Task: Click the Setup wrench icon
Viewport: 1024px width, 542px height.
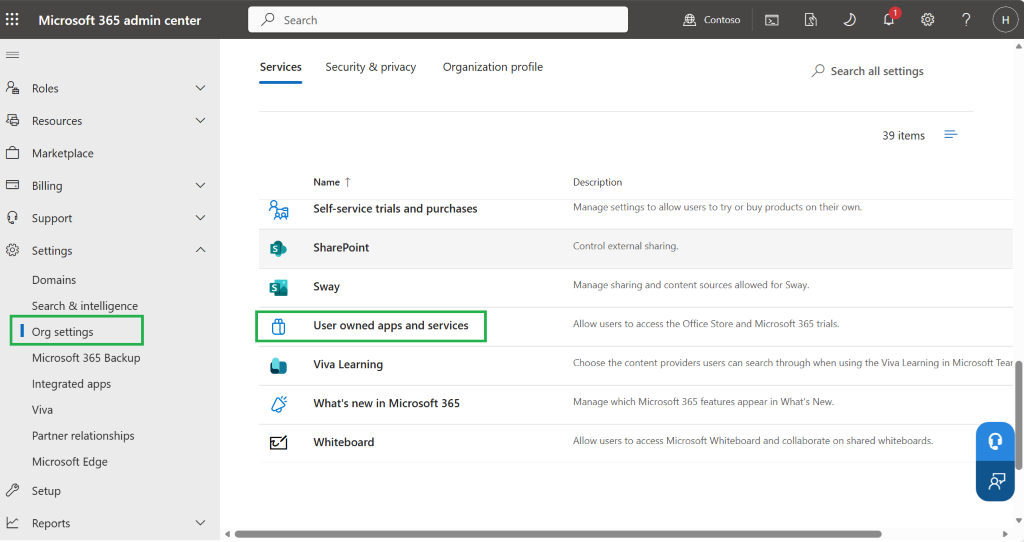Action: pyautogui.click(x=12, y=490)
